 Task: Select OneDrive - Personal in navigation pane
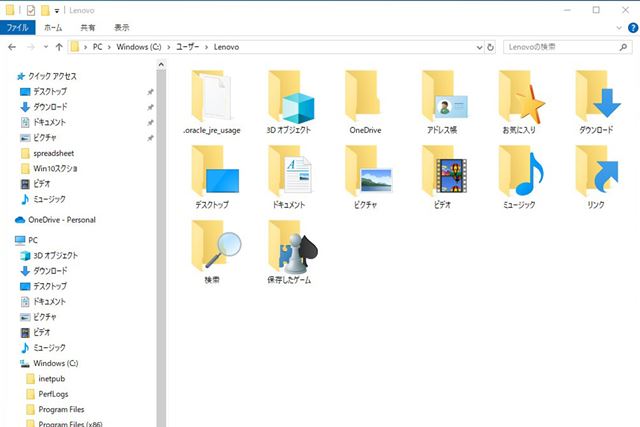coord(55,220)
